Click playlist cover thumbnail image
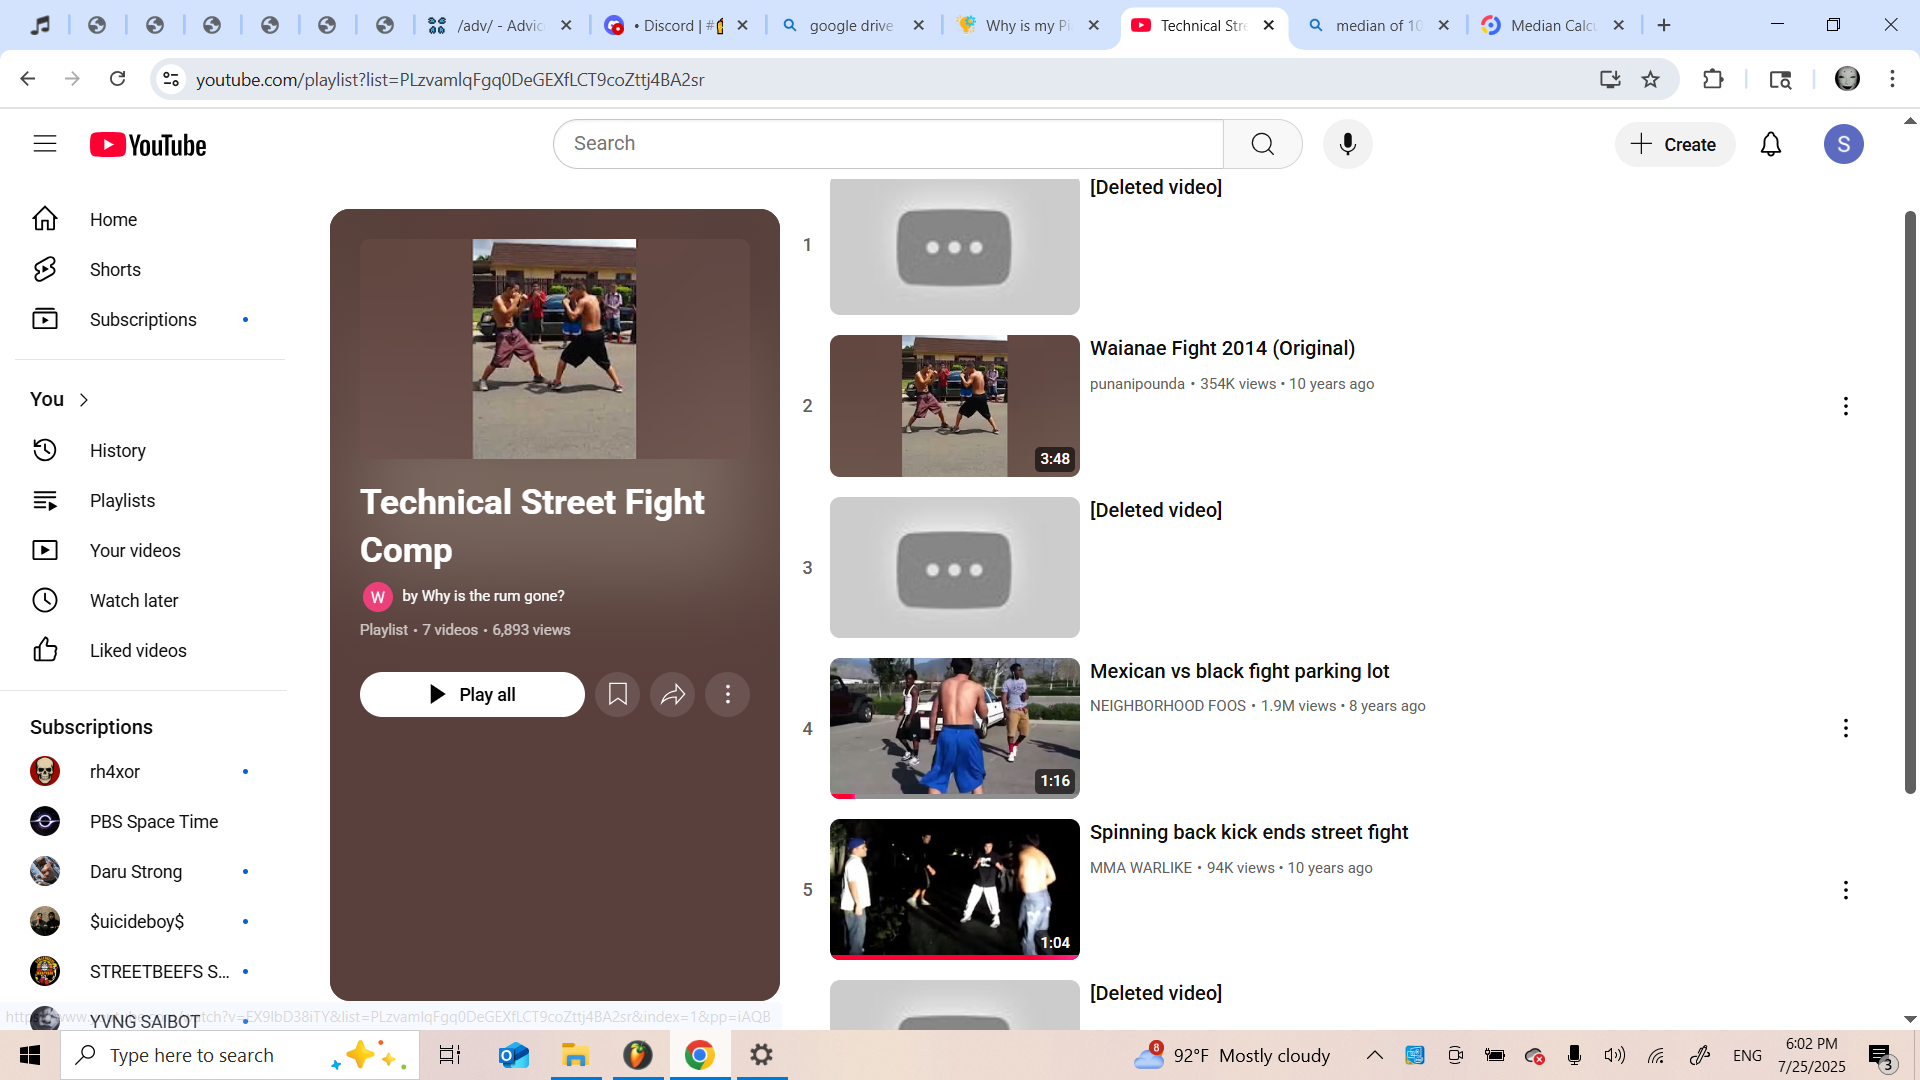 [x=554, y=349]
